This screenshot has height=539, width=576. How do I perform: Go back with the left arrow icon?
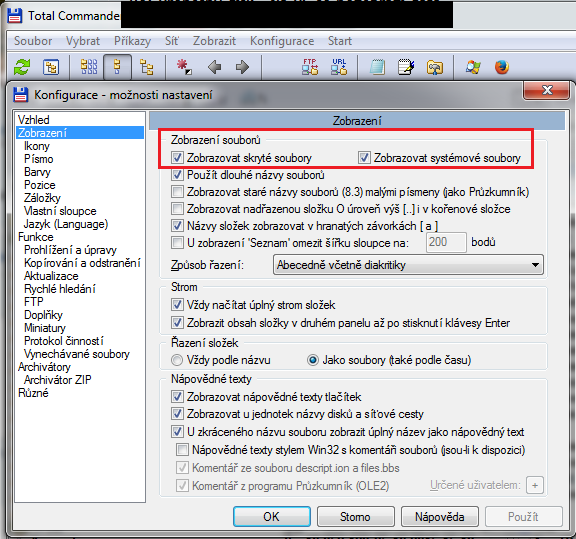click(x=215, y=67)
